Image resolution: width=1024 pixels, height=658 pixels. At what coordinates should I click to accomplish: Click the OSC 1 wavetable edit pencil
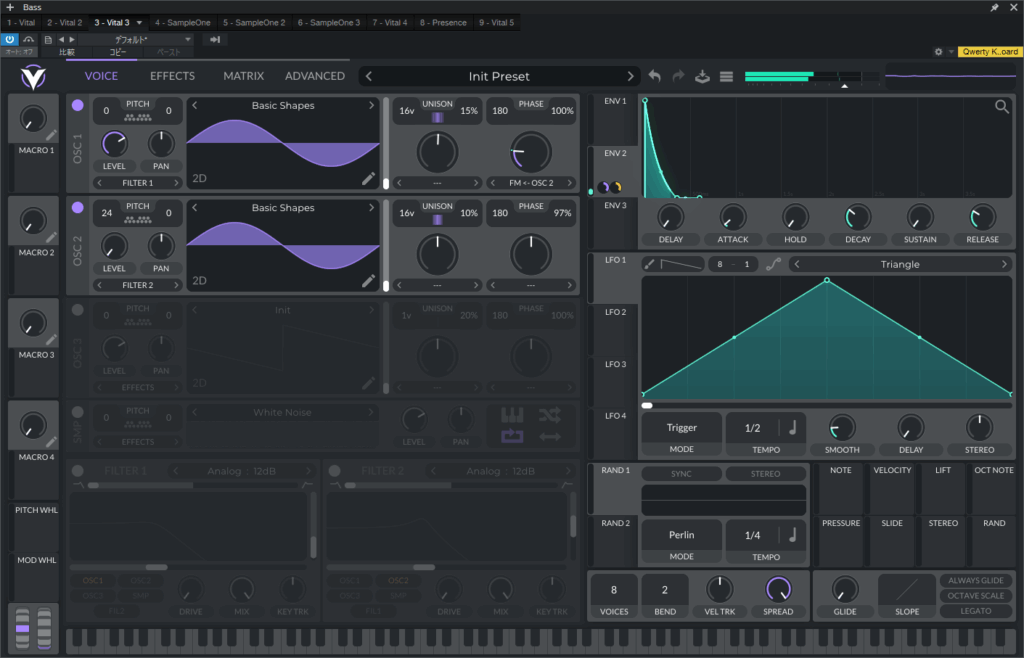point(369,179)
